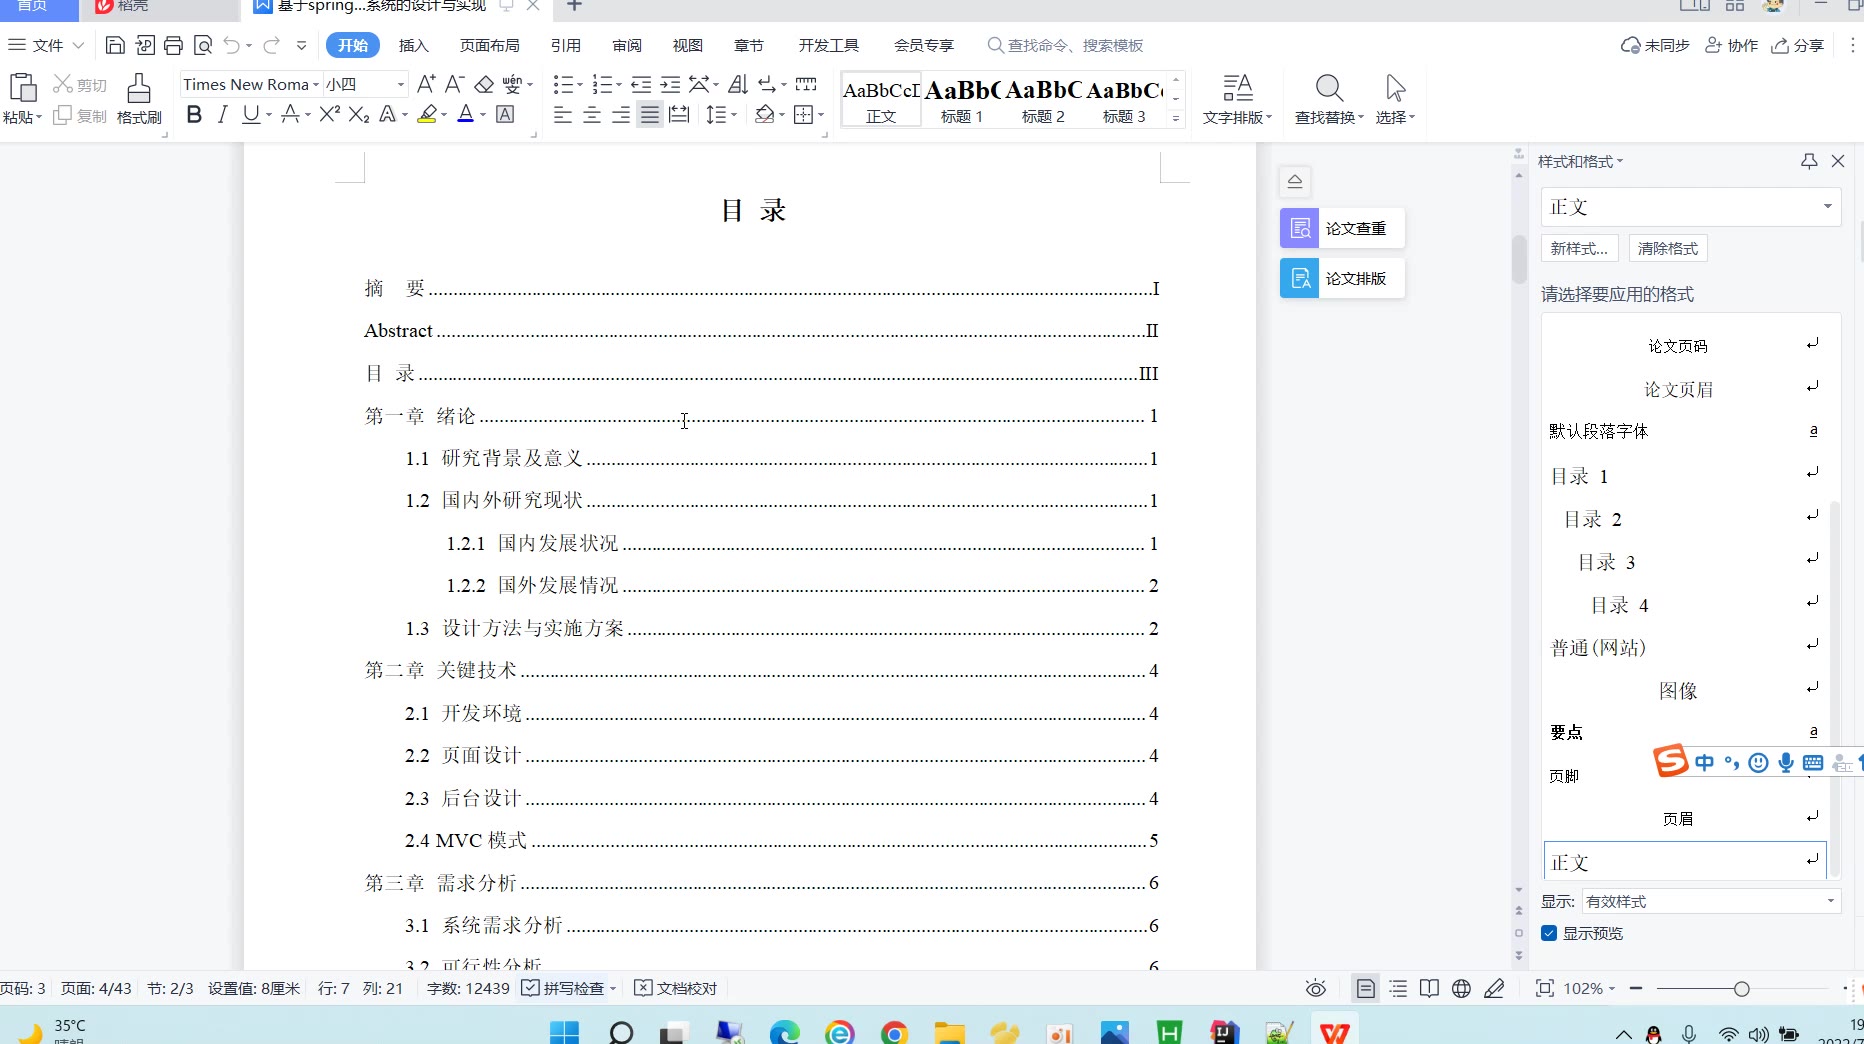Align text left
The height and width of the screenshot is (1044, 1864).
point(563,115)
